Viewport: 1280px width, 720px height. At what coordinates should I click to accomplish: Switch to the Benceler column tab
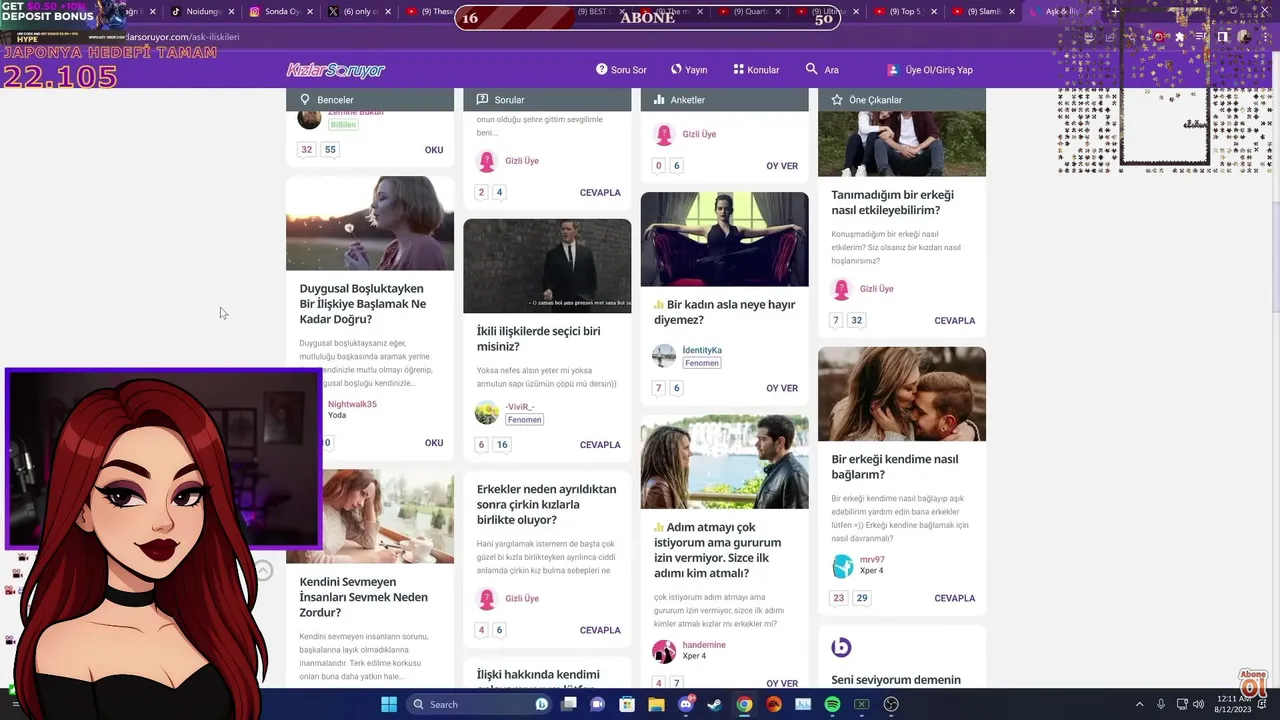click(x=370, y=100)
